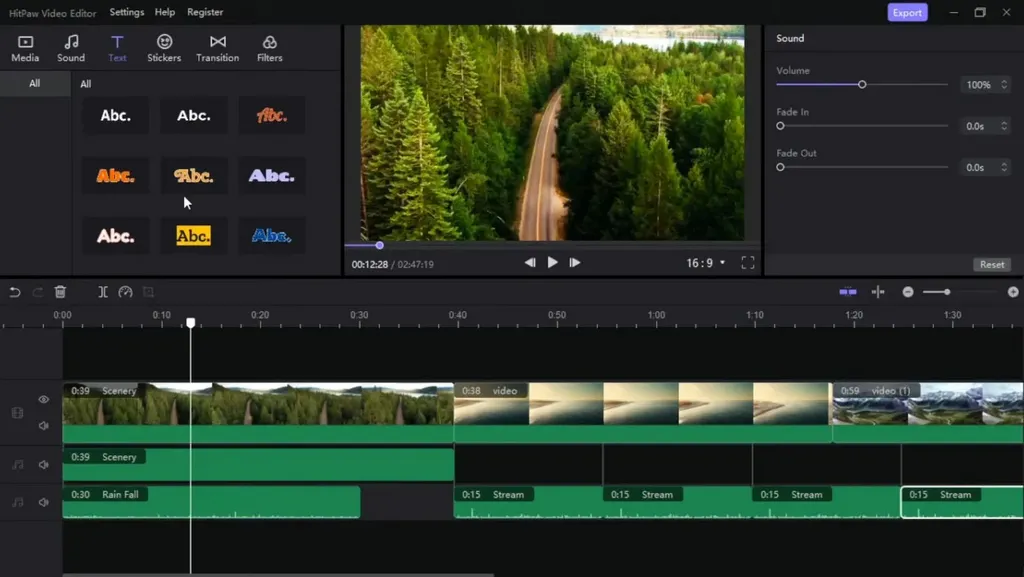Screen dimensions: 1024x577
Task: Click the Fade In 0.0s stepper arrows
Action: point(1004,126)
